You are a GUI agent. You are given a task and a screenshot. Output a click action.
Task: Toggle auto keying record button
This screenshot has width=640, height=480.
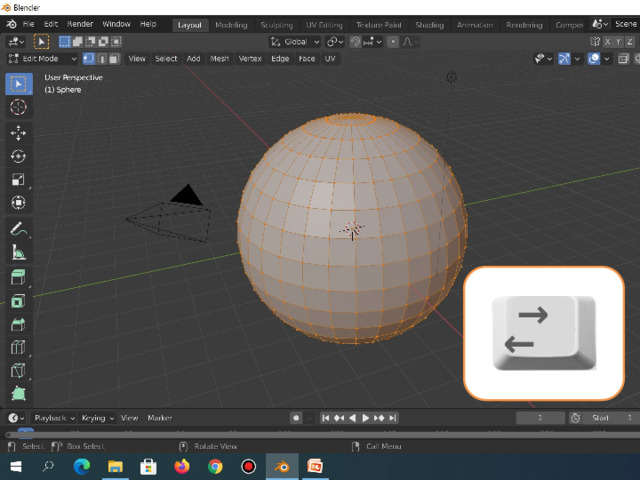(296, 418)
